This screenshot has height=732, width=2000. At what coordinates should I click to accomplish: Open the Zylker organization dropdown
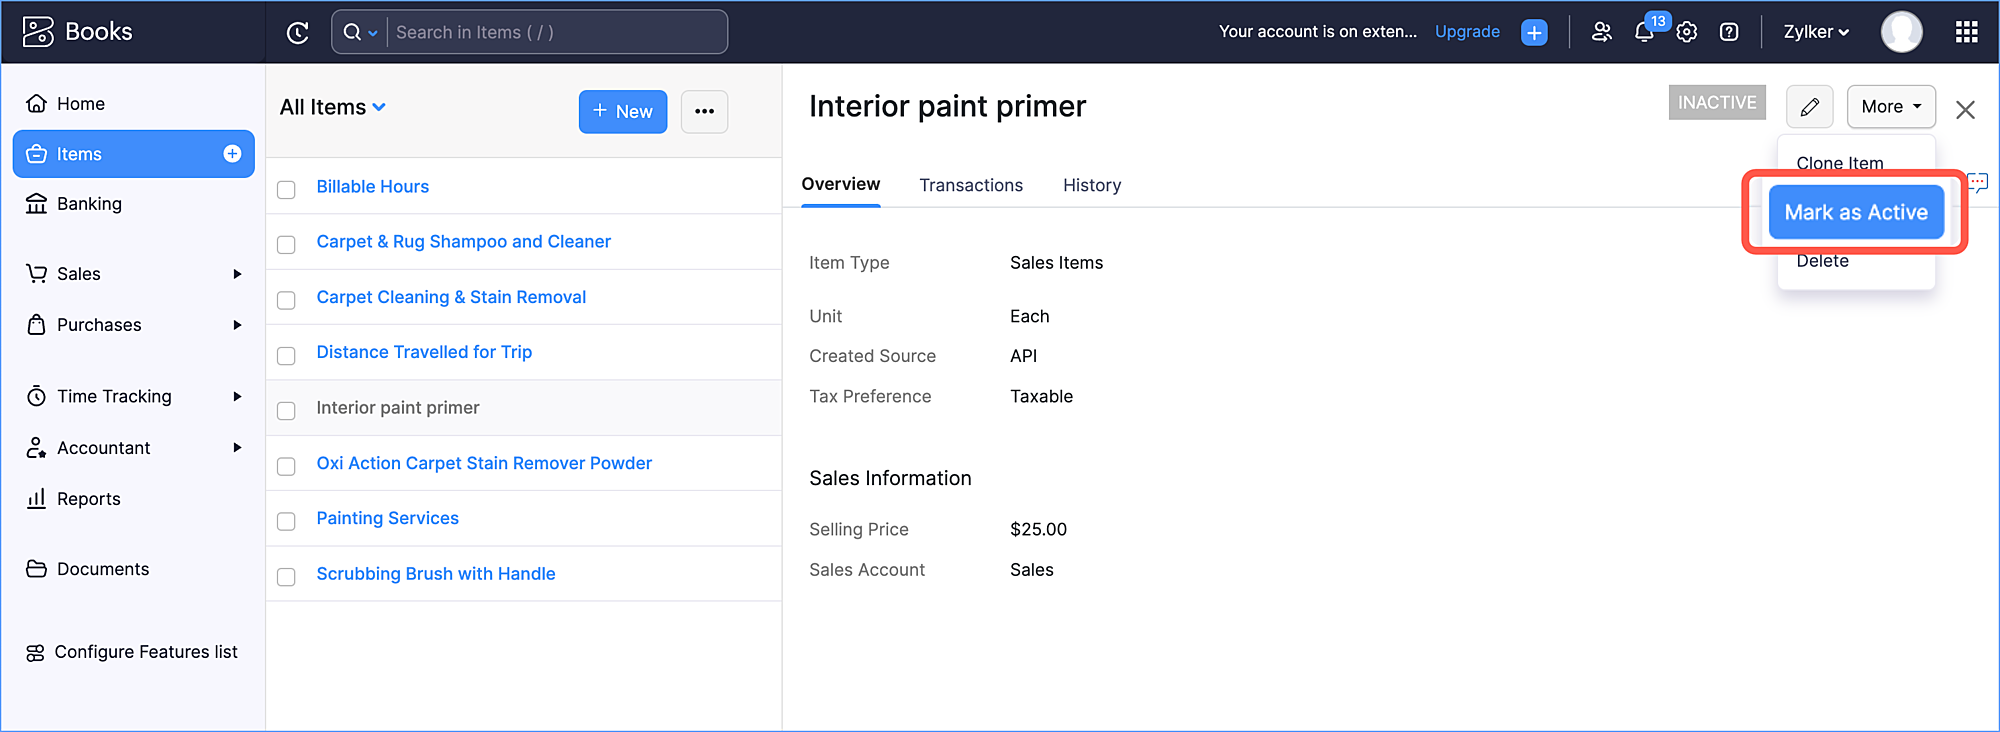coord(1816,33)
